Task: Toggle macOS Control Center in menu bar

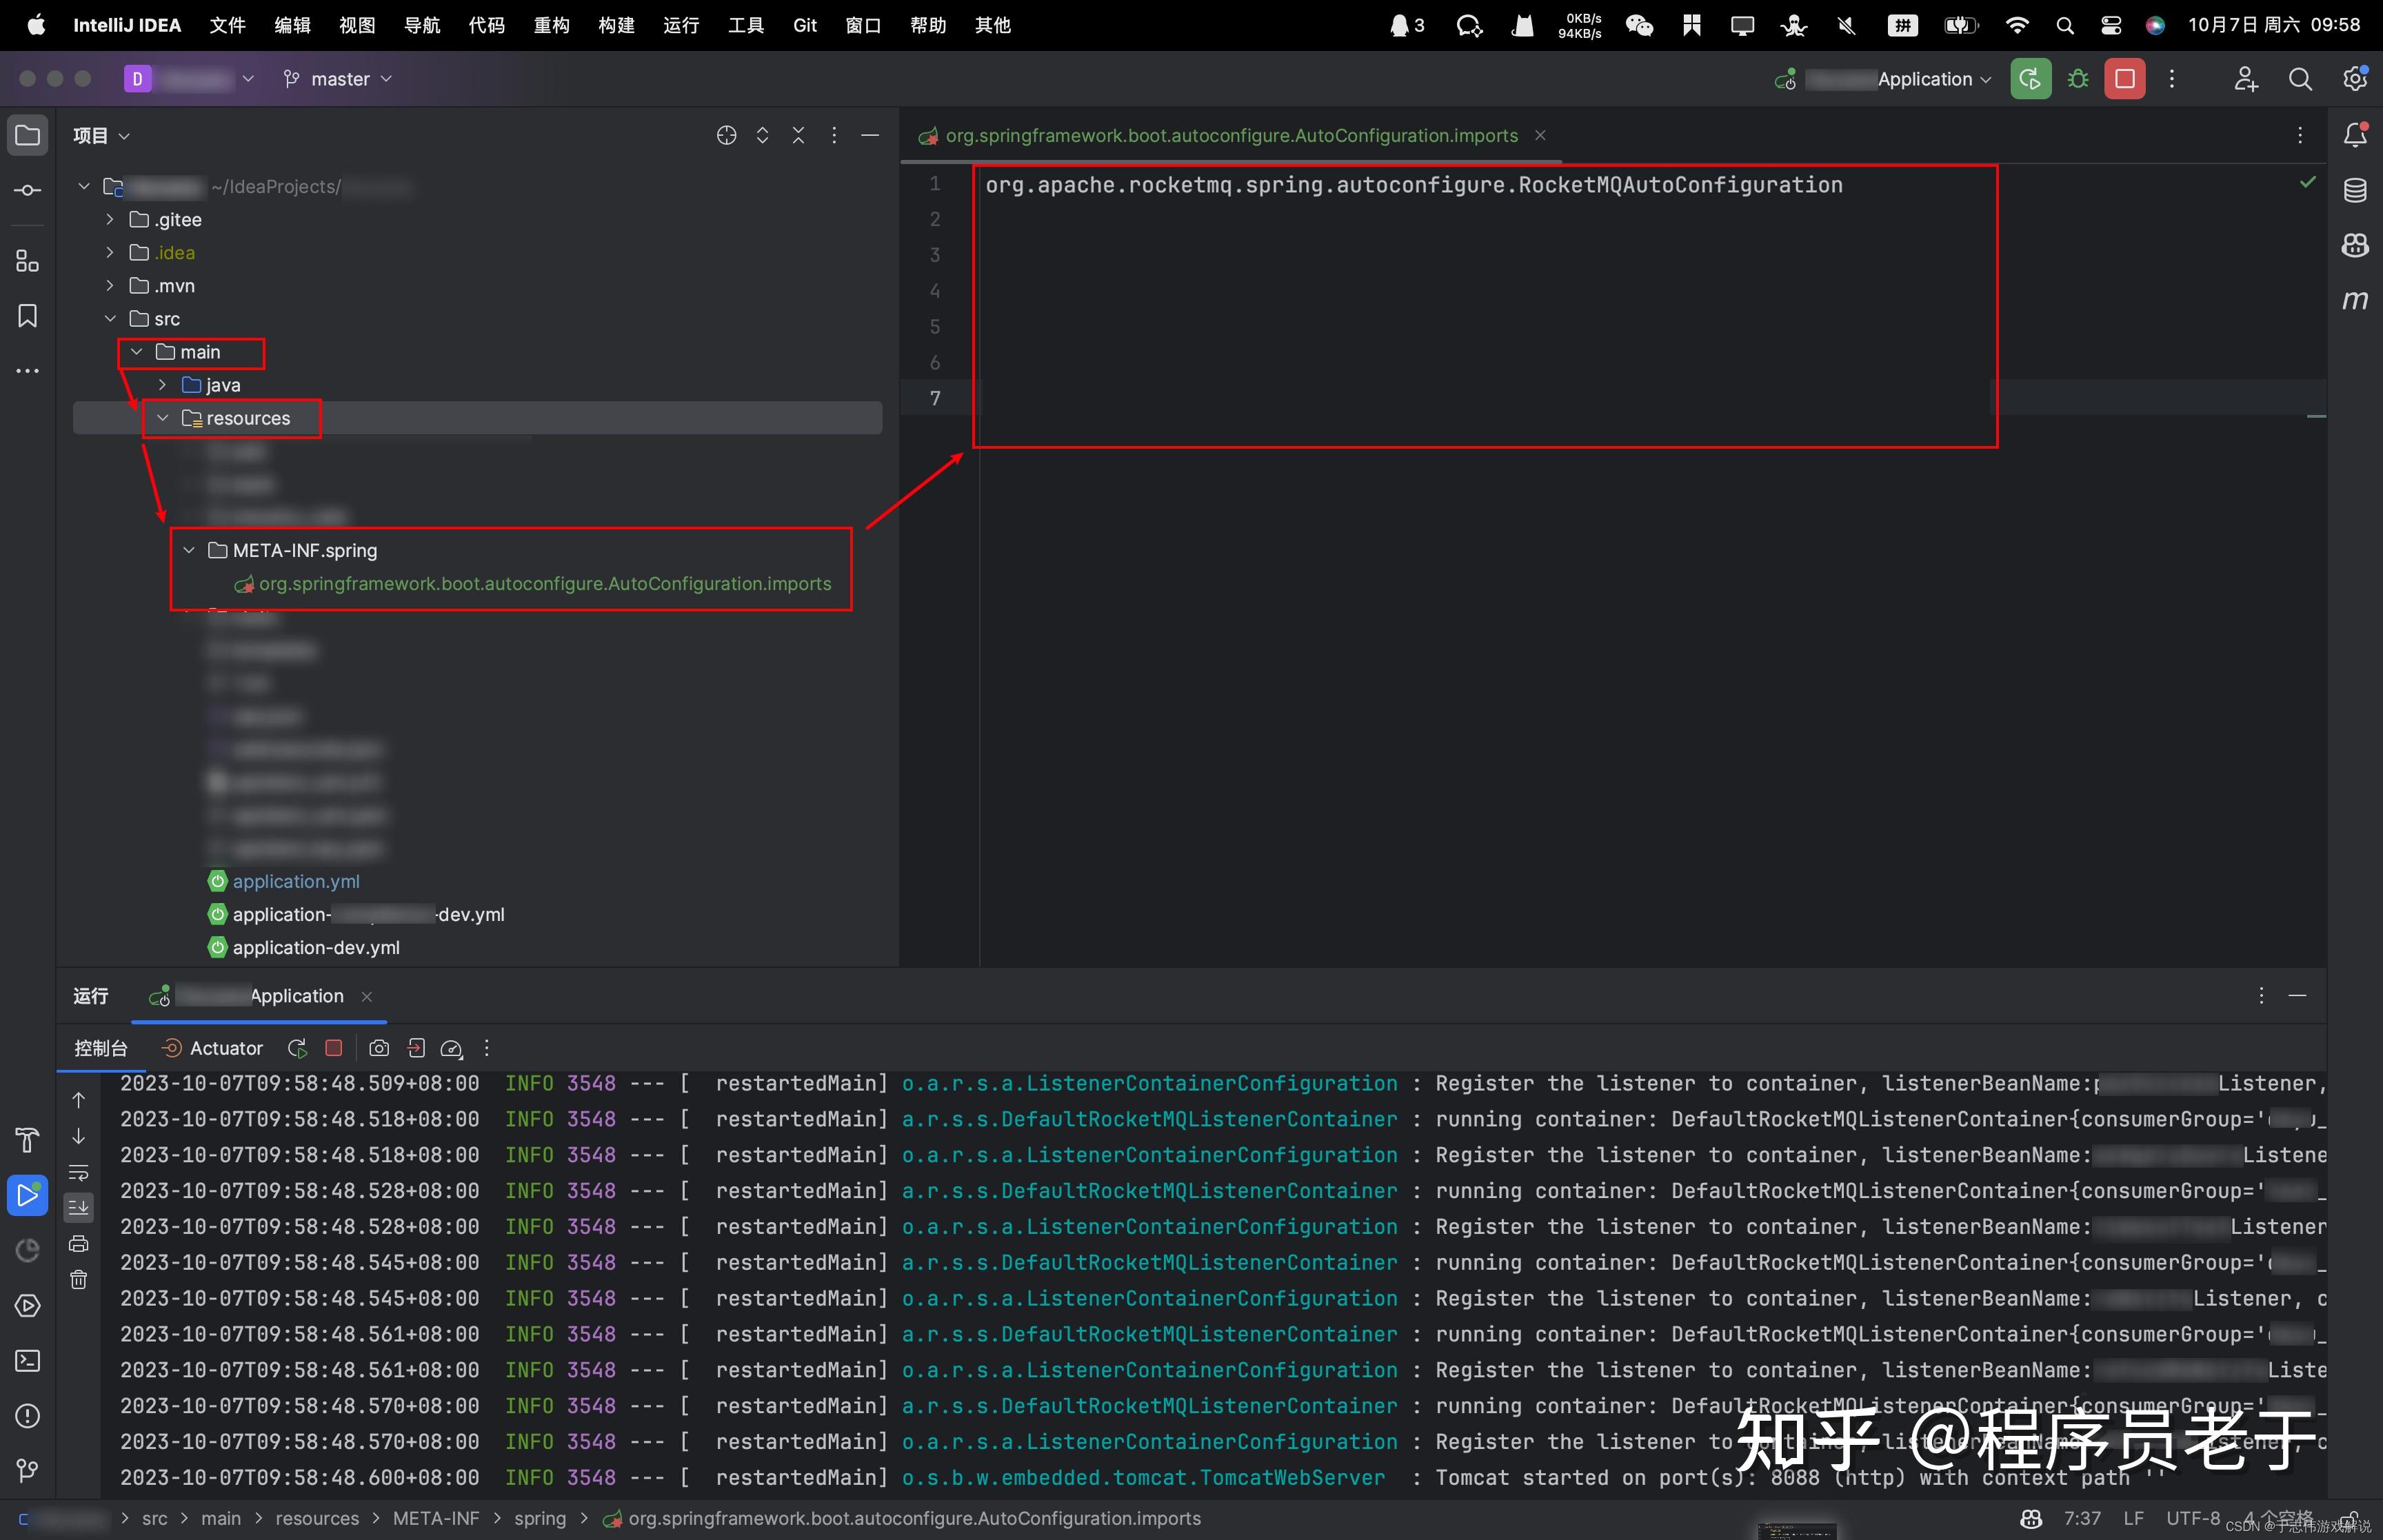Action: pyautogui.click(x=2111, y=26)
